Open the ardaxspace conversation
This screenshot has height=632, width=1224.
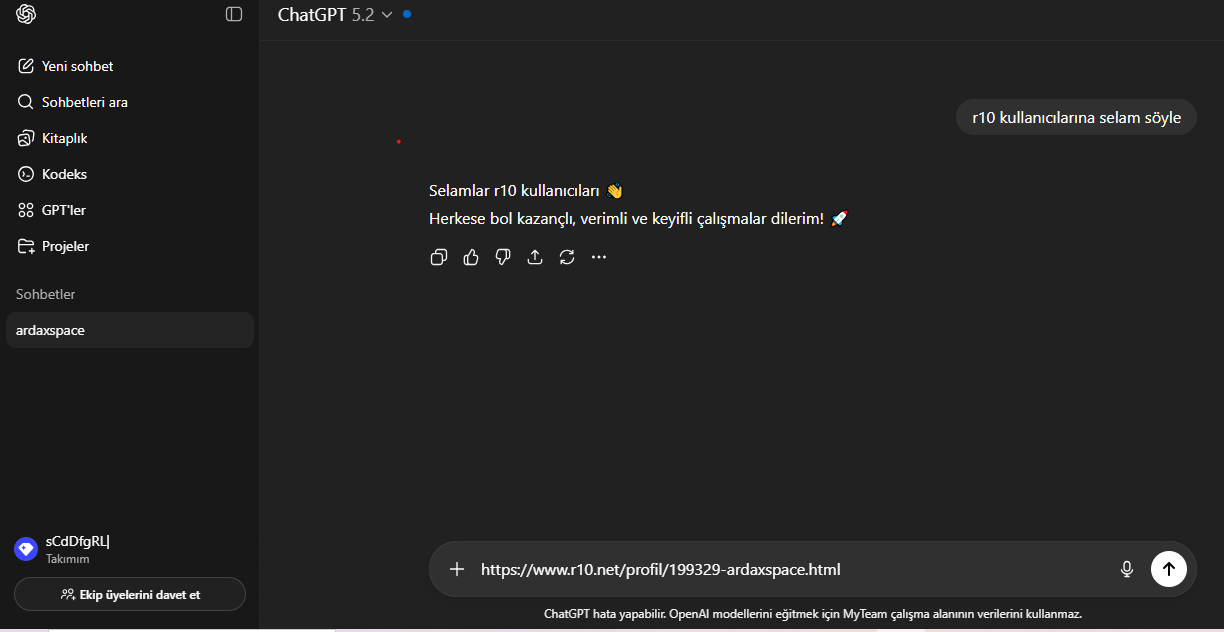(130, 330)
